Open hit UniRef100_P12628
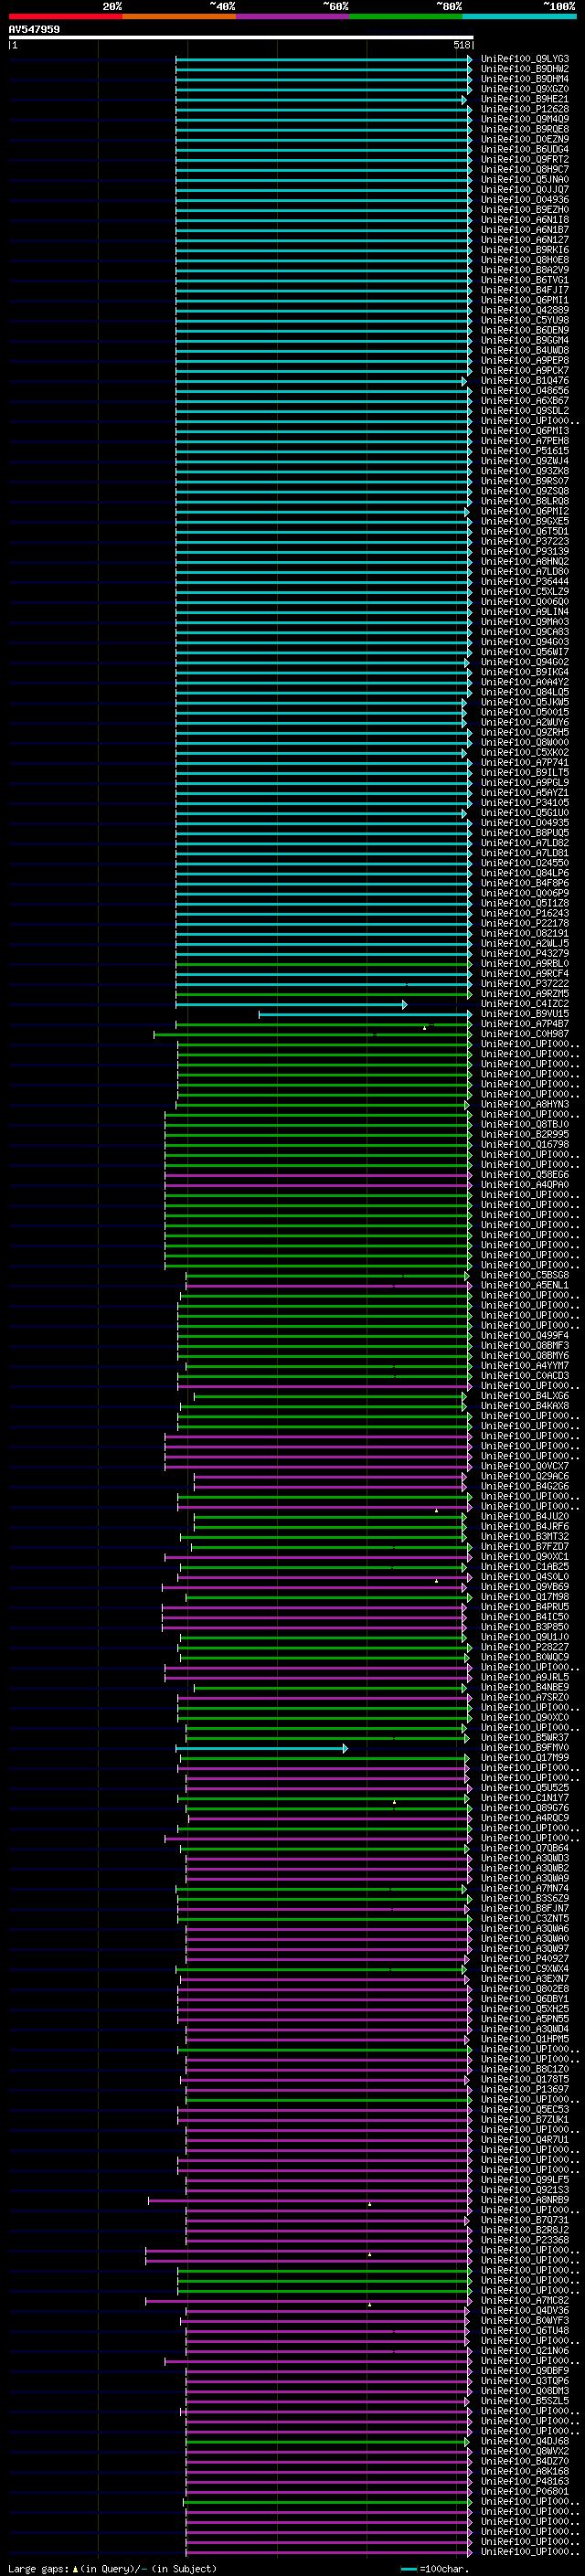Screen dimensions: 585x2576 point(525,109)
